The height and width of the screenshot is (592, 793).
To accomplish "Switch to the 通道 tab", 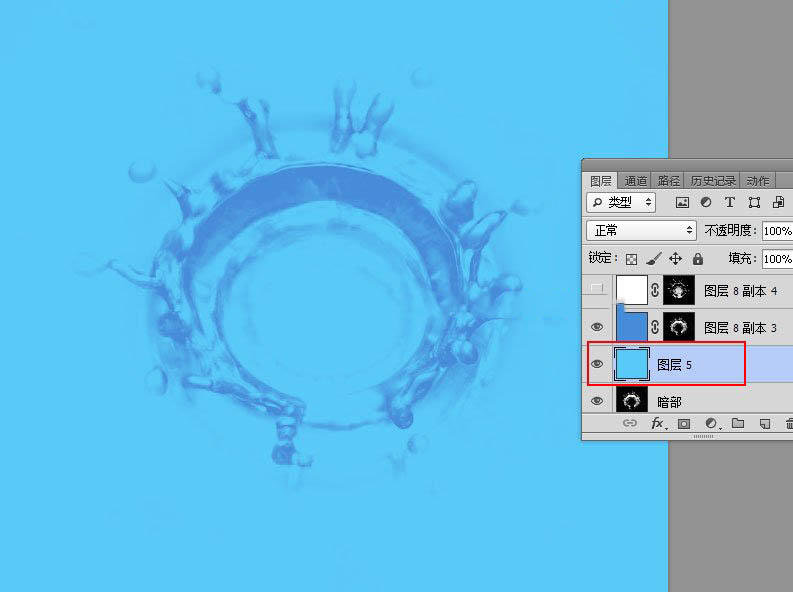I will 635,181.
